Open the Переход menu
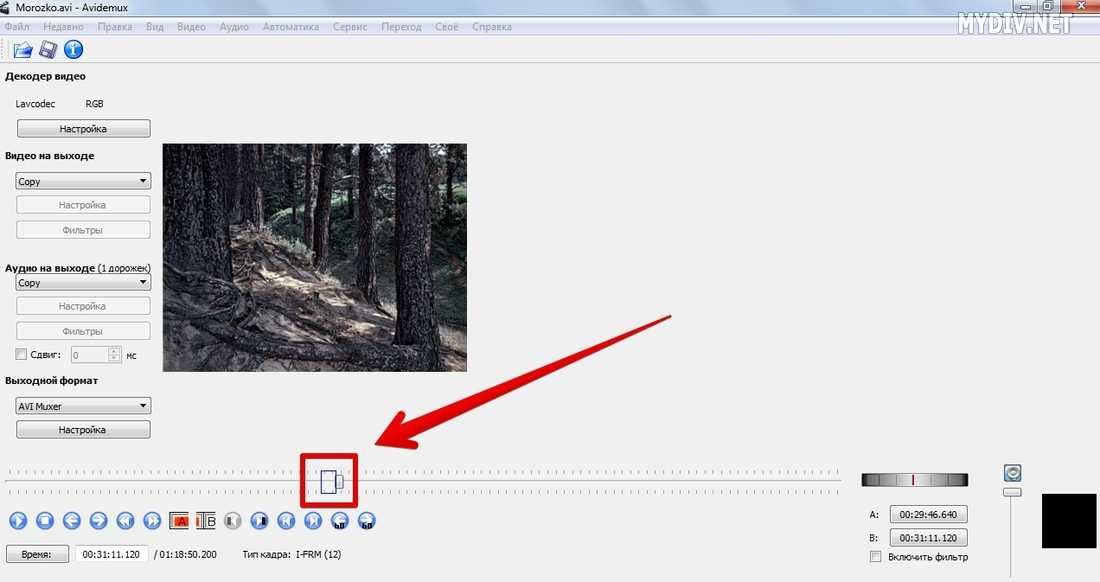 [401, 27]
